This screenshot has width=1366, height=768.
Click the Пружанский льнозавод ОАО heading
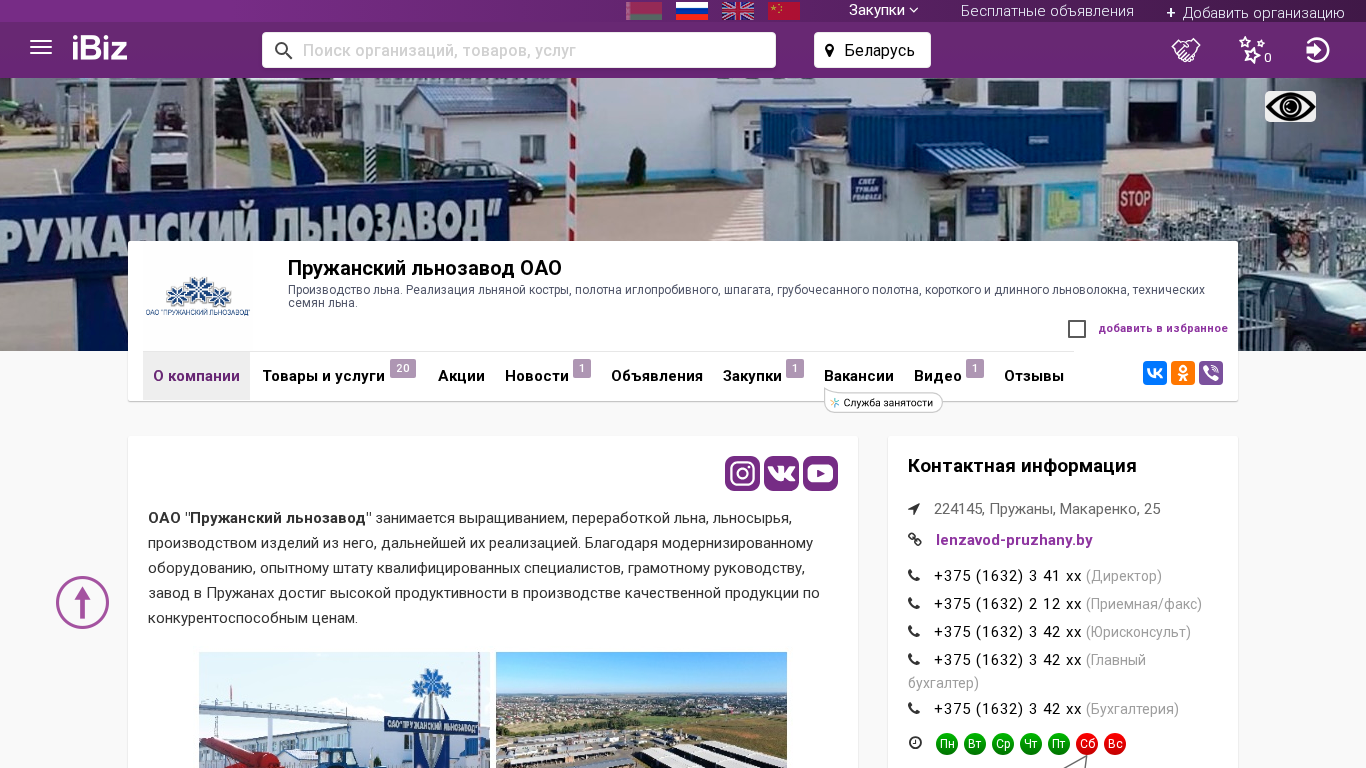[x=425, y=268]
